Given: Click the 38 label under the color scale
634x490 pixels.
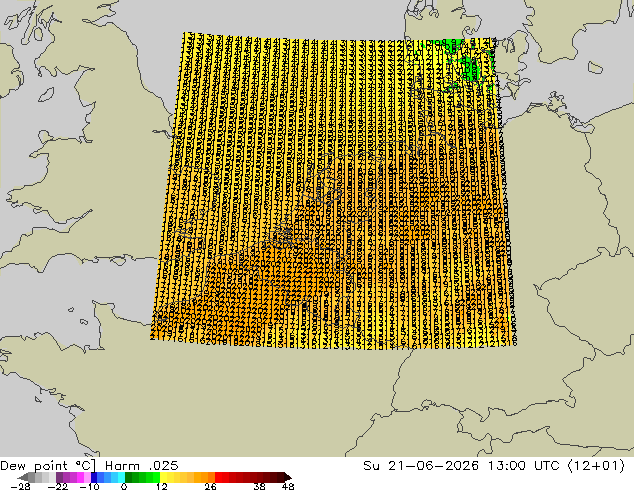Looking at the screenshot, I should tap(259, 486).
